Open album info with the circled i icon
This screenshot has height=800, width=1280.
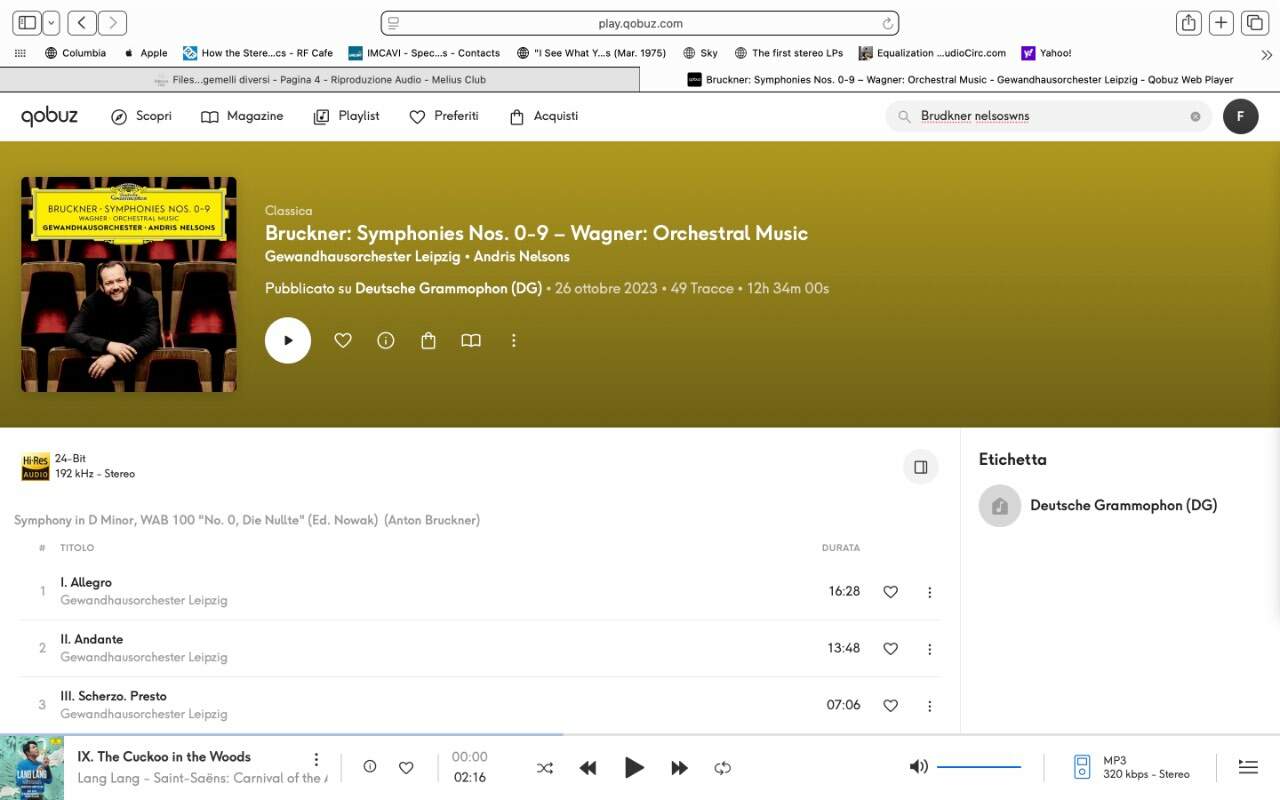385,341
